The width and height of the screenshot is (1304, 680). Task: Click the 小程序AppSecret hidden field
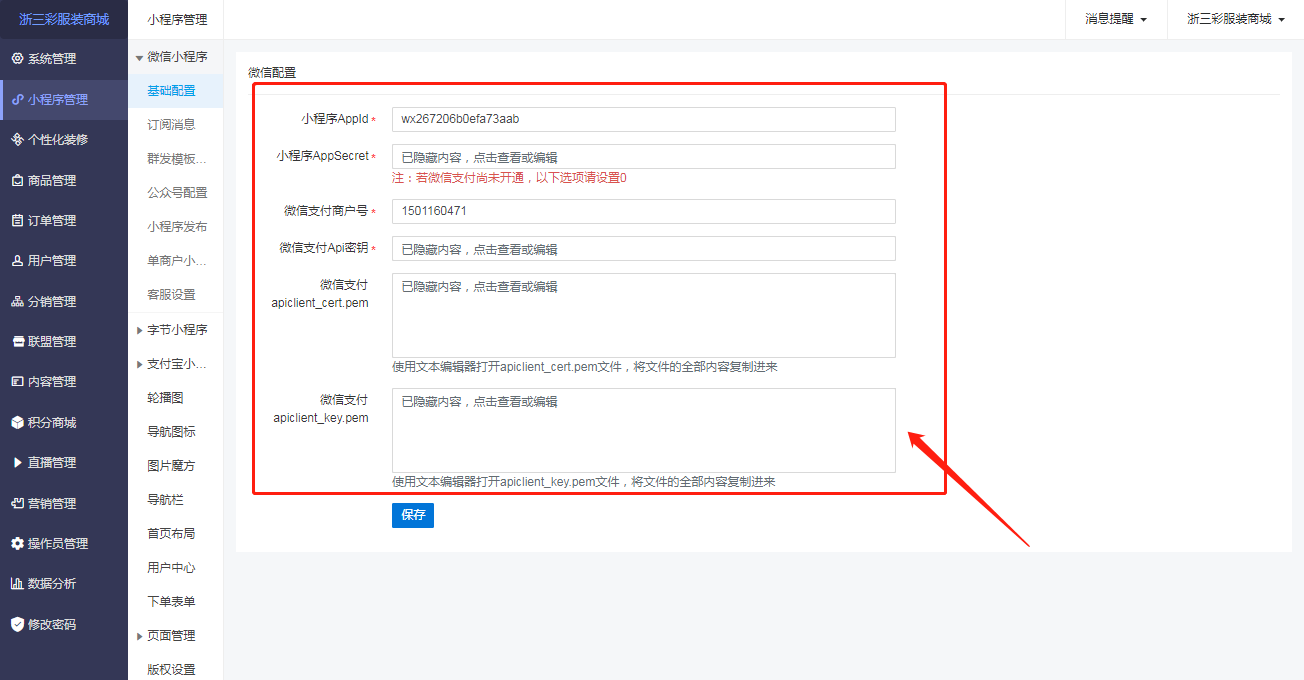[644, 157]
